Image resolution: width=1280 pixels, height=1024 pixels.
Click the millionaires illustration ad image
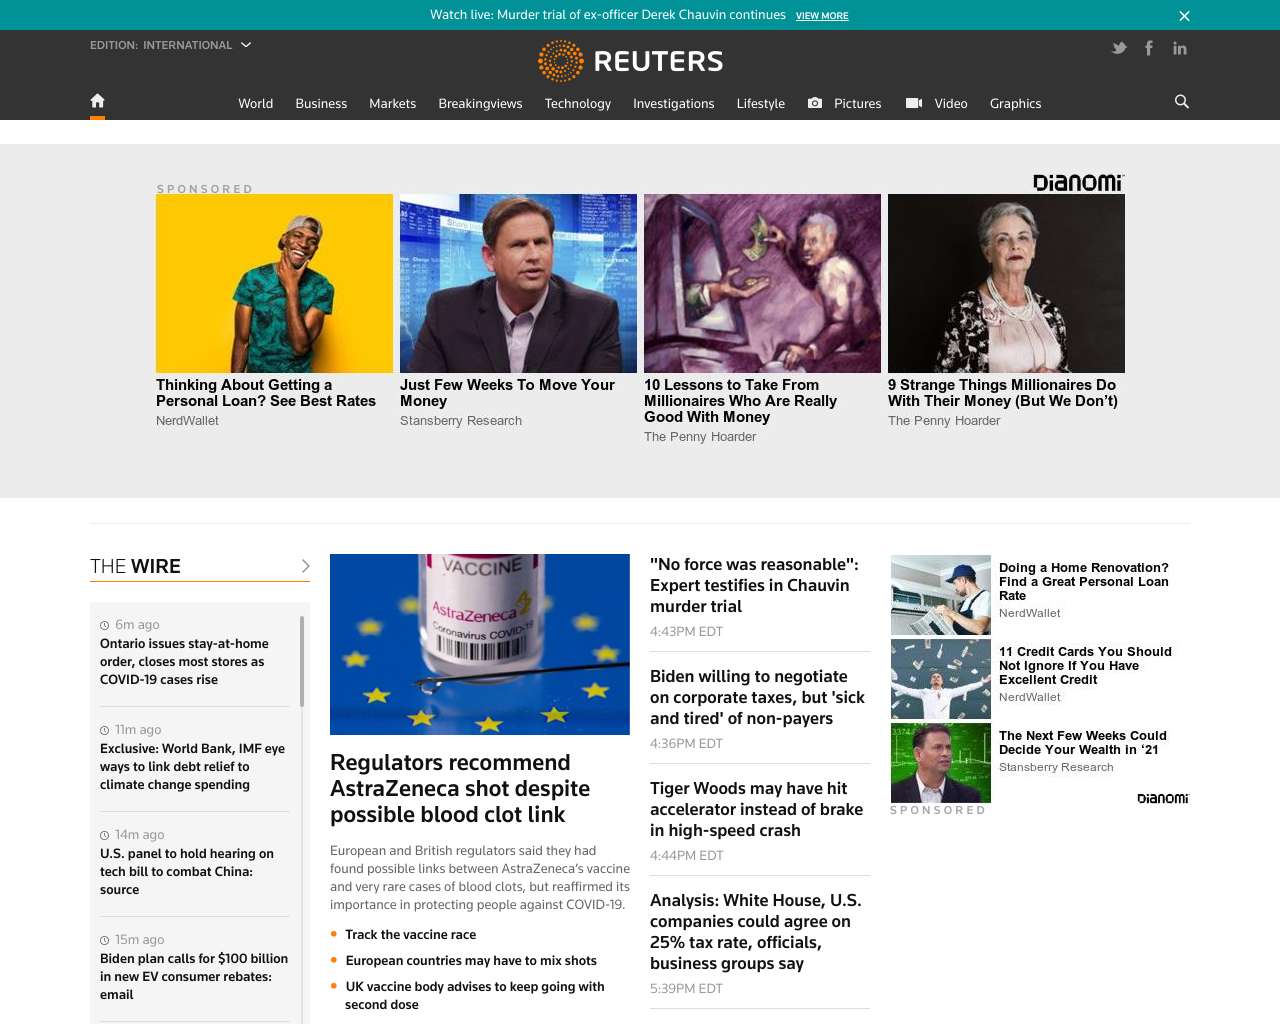coord(762,283)
